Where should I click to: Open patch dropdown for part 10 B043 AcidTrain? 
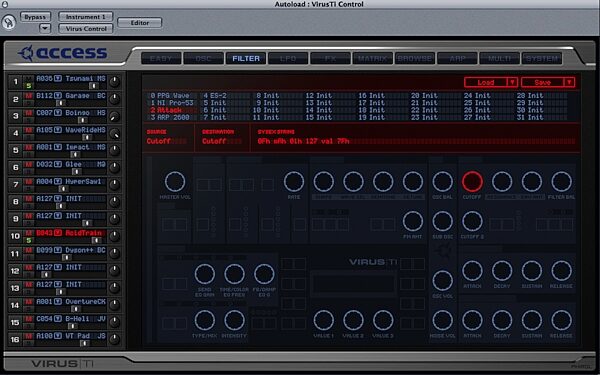58,233
